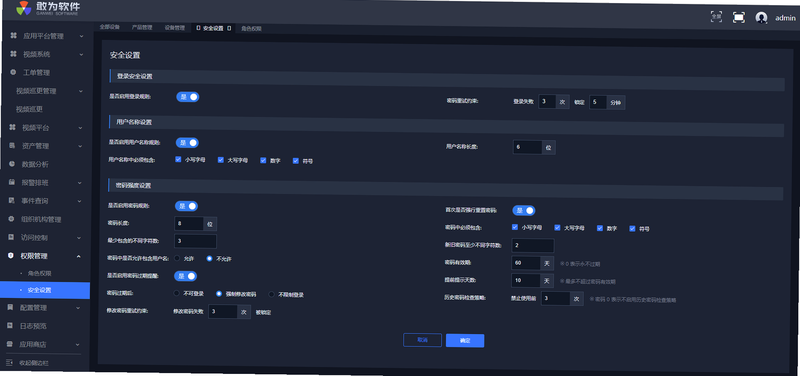800x376 pixels.
Task: Click the 工单管理 sidebar icon
Action: (13, 72)
